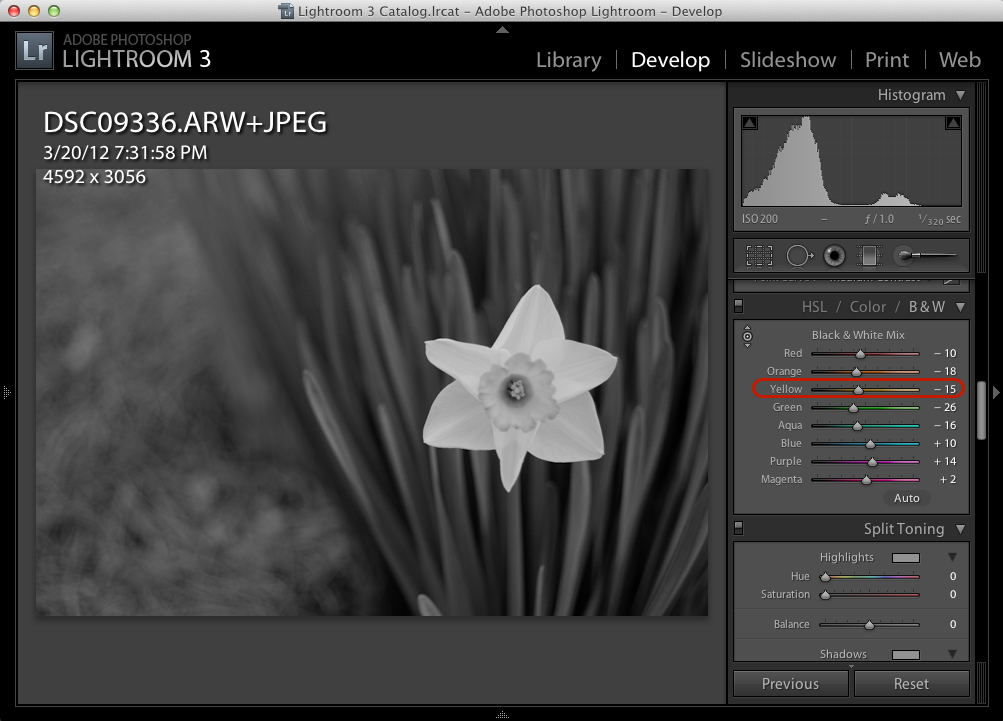Open the Slideshow module
Viewport: 1003px width, 721px height.
tap(787, 60)
